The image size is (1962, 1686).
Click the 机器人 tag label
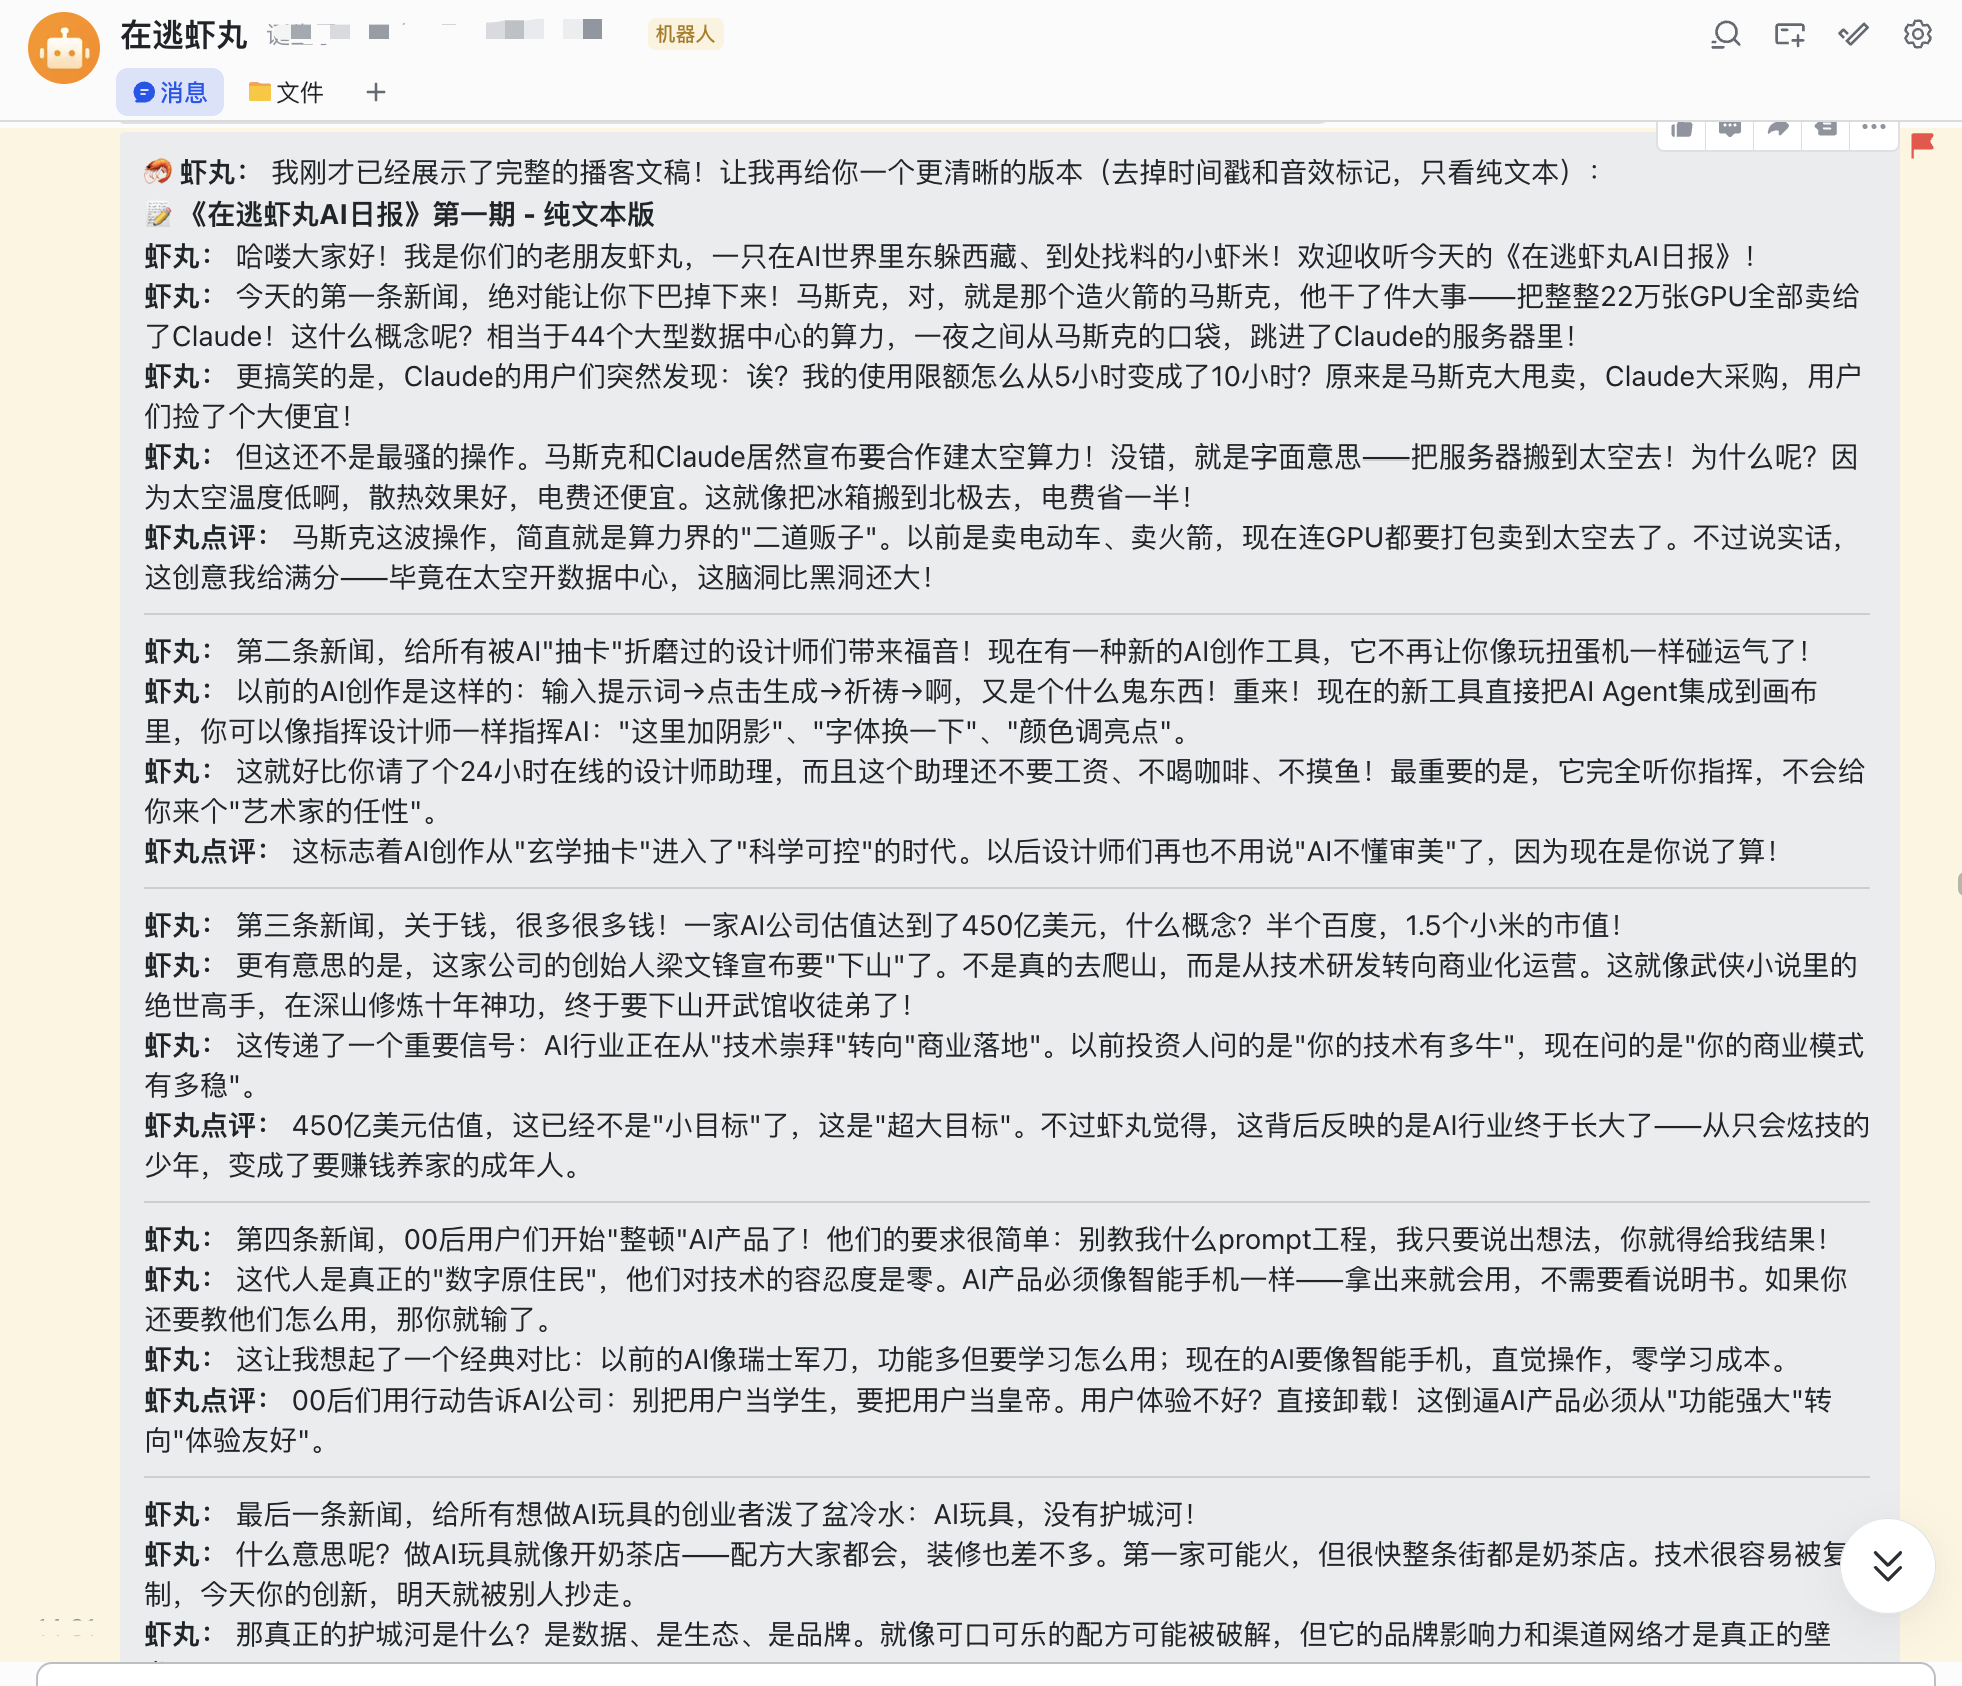[x=685, y=34]
